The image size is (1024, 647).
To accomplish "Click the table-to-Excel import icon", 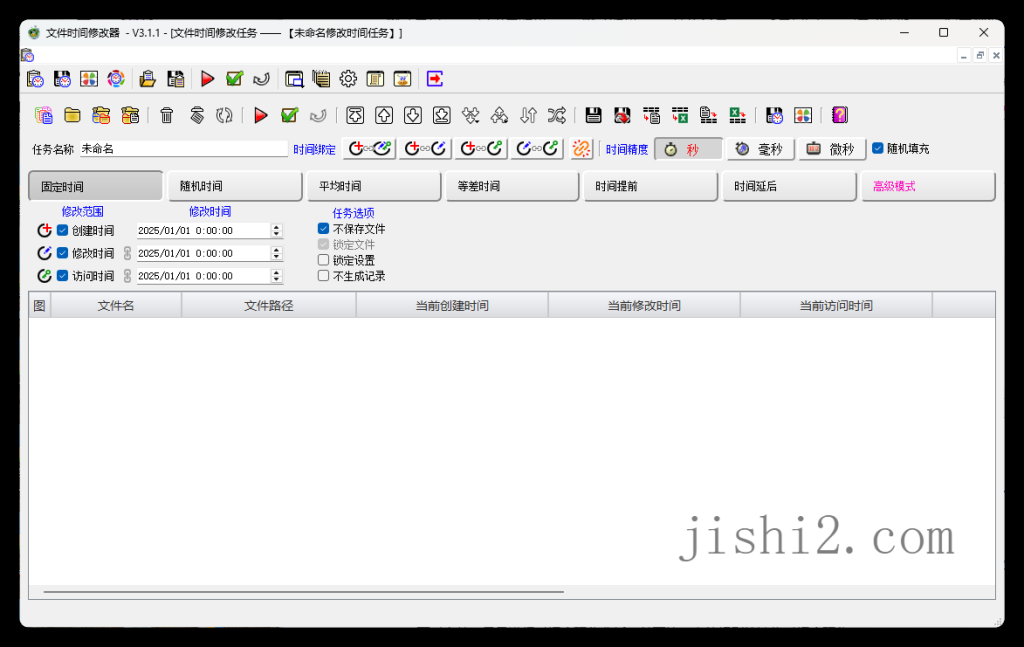I will coord(680,116).
